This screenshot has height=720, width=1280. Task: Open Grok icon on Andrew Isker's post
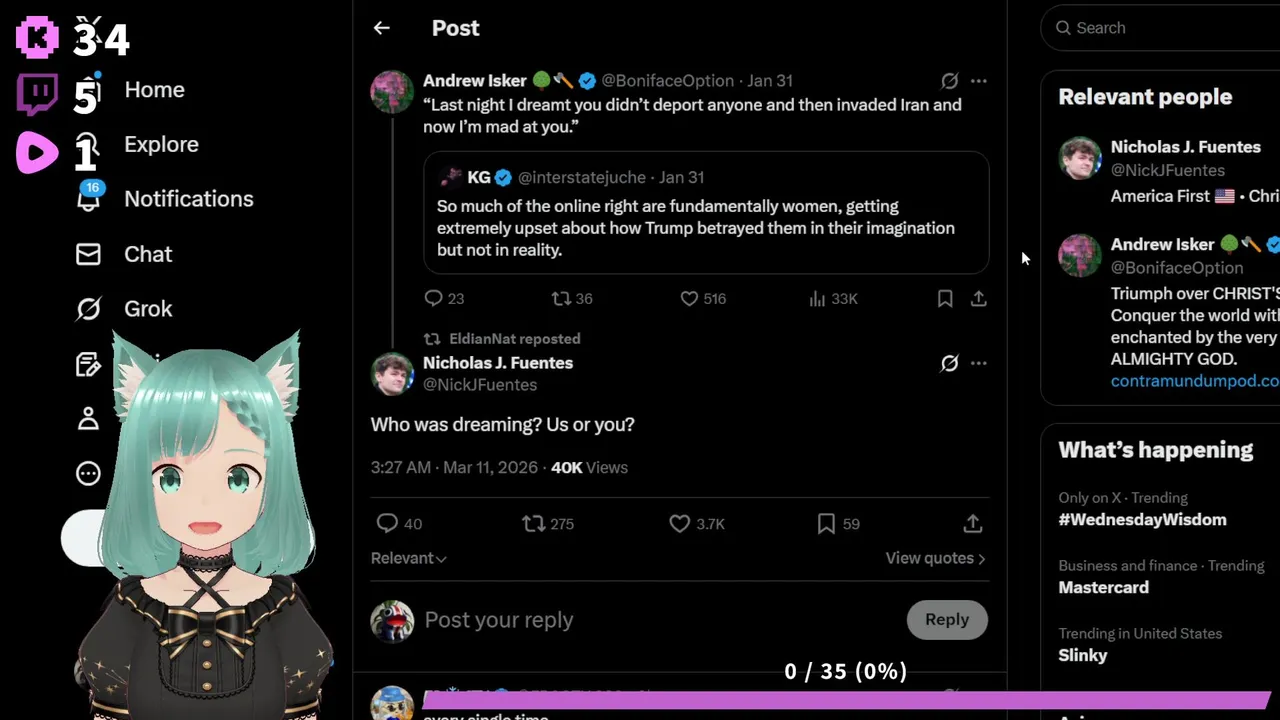coord(949,81)
